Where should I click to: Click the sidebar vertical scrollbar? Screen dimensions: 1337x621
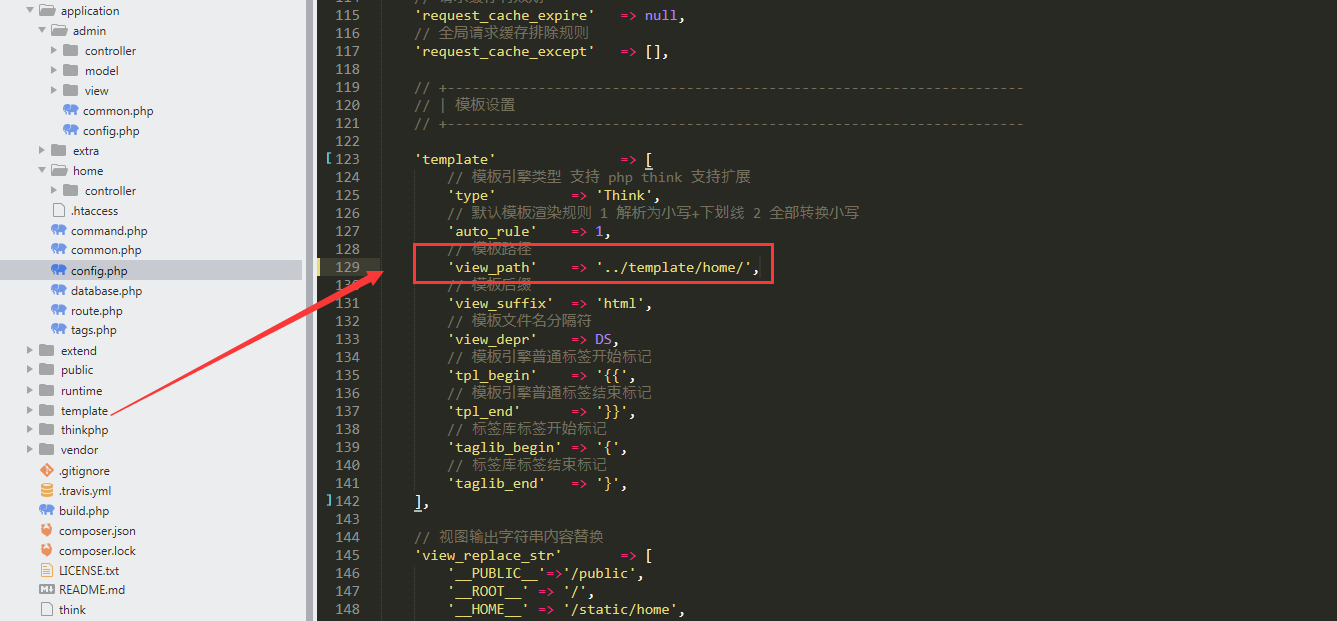click(x=310, y=300)
